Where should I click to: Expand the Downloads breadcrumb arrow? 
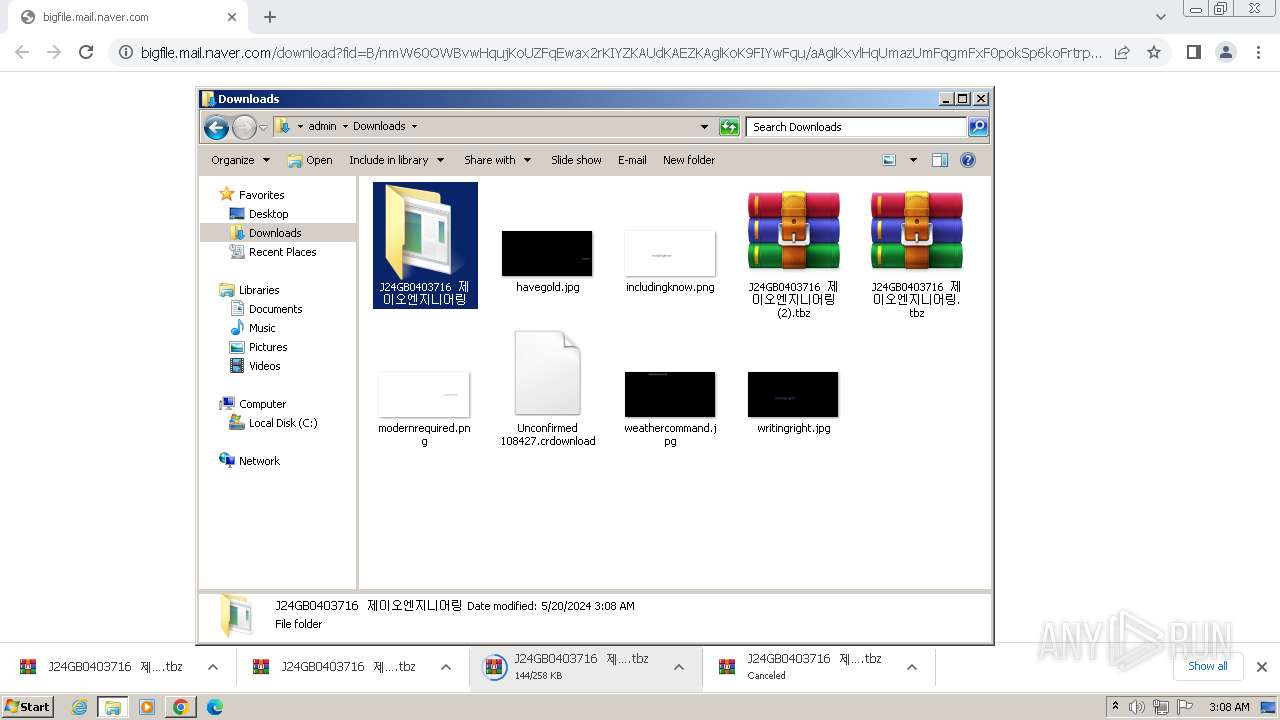click(414, 127)
